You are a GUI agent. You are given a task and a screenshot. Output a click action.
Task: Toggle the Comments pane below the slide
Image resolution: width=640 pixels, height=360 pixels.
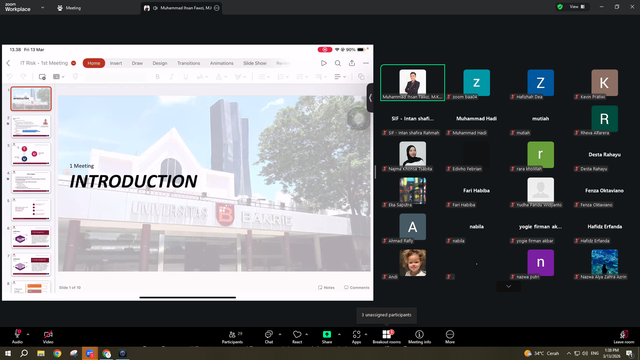tap(357, 287)
